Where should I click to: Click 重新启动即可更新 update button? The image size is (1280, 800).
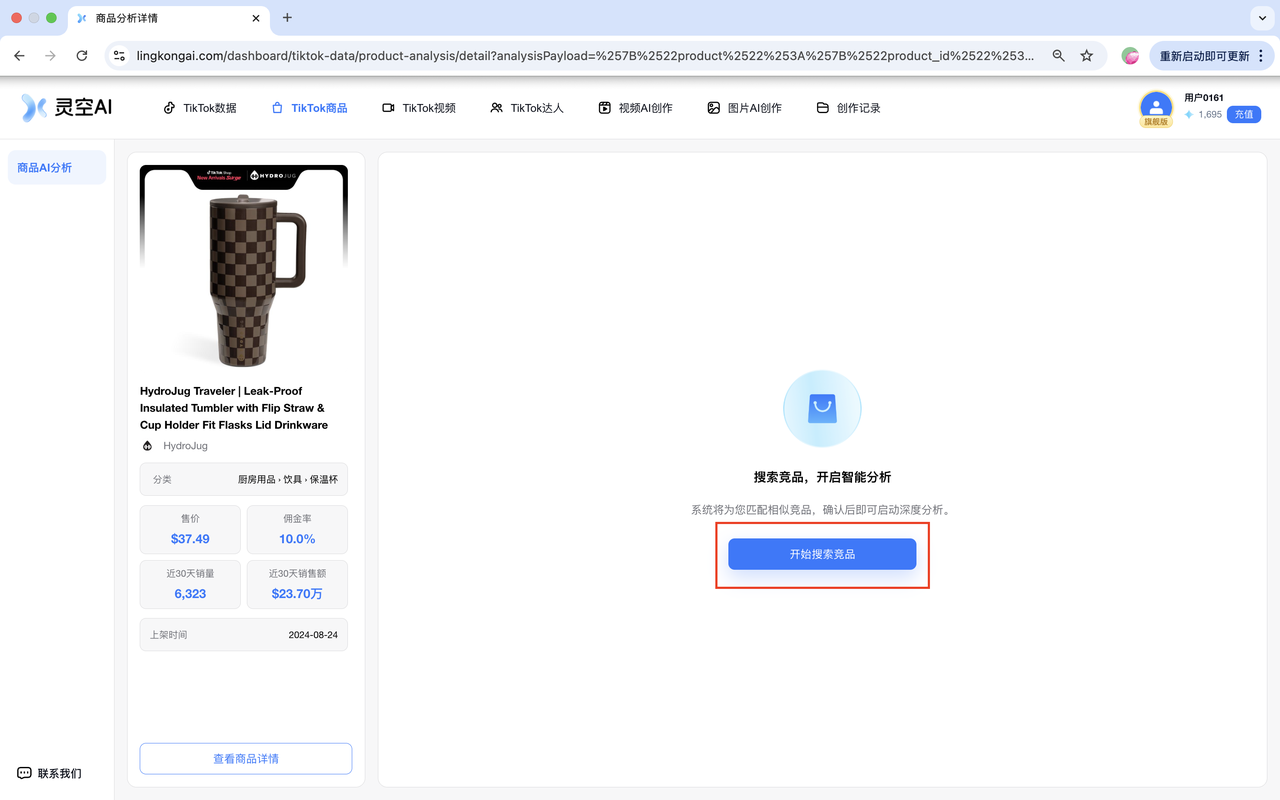coord(1204,56)
